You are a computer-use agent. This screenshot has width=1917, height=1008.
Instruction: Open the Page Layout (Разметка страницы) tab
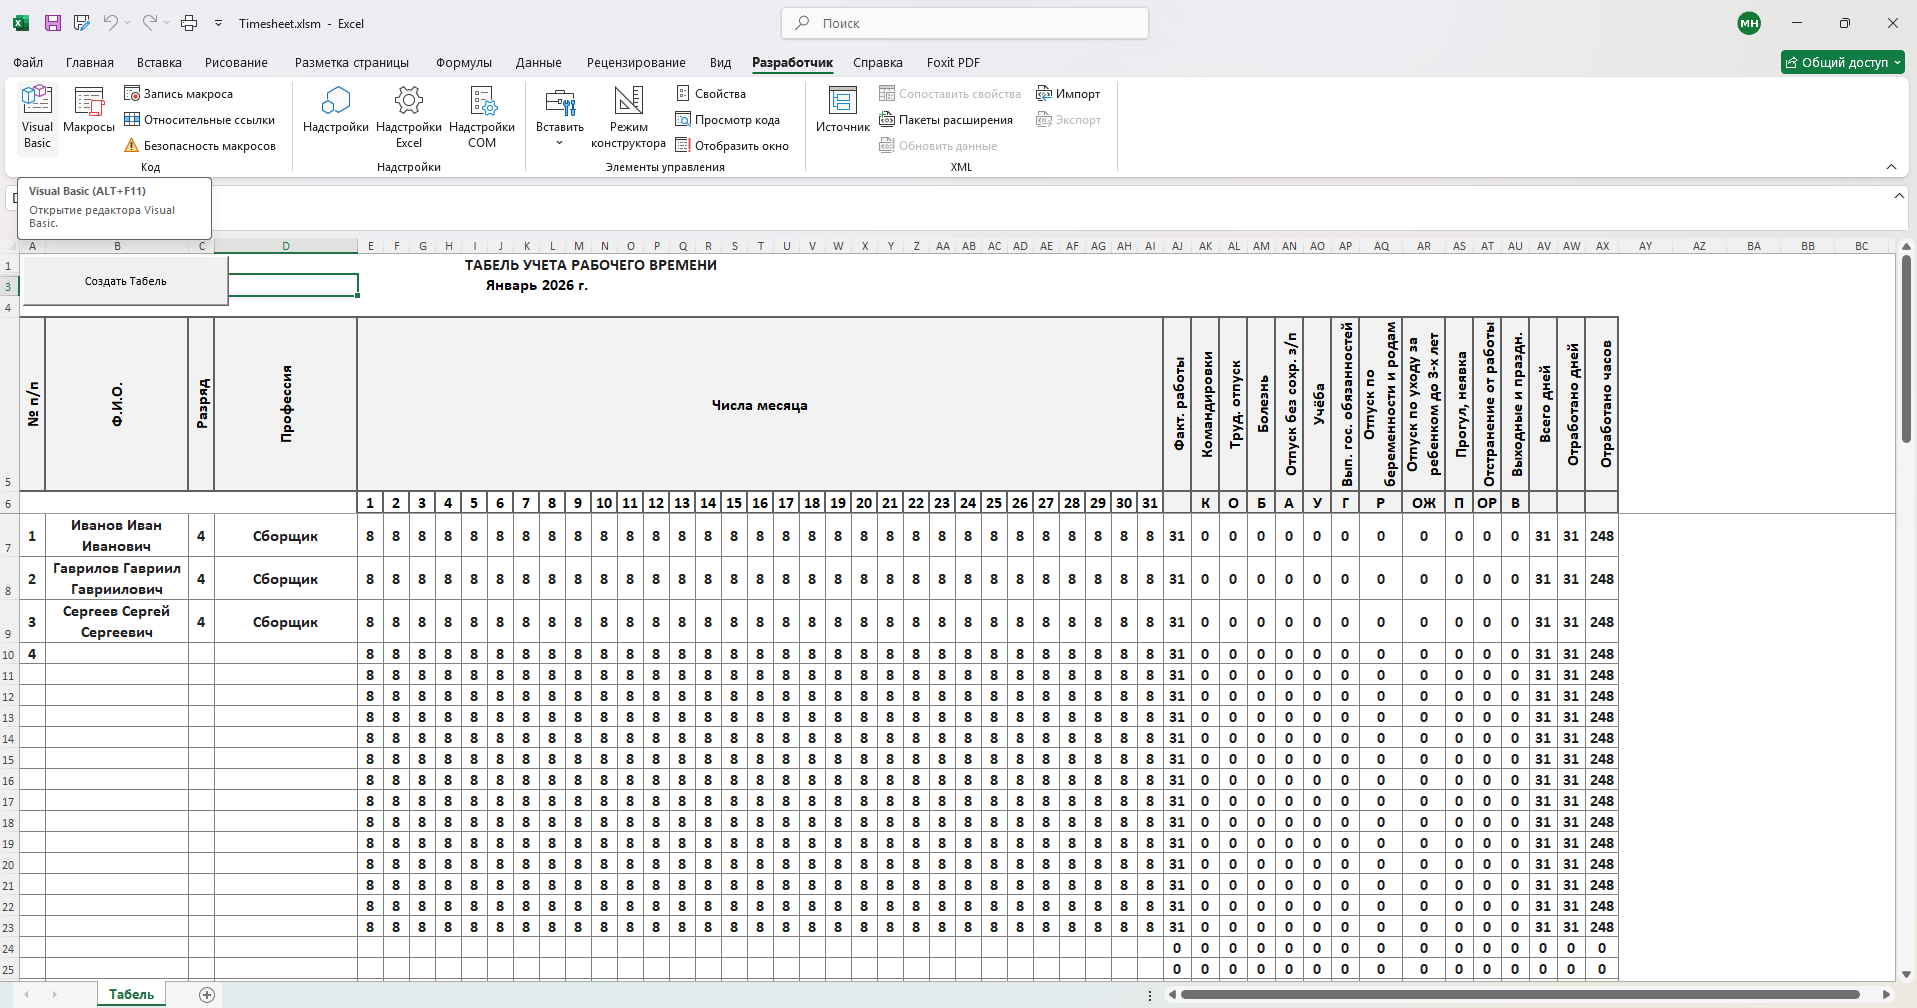point(352,62)
